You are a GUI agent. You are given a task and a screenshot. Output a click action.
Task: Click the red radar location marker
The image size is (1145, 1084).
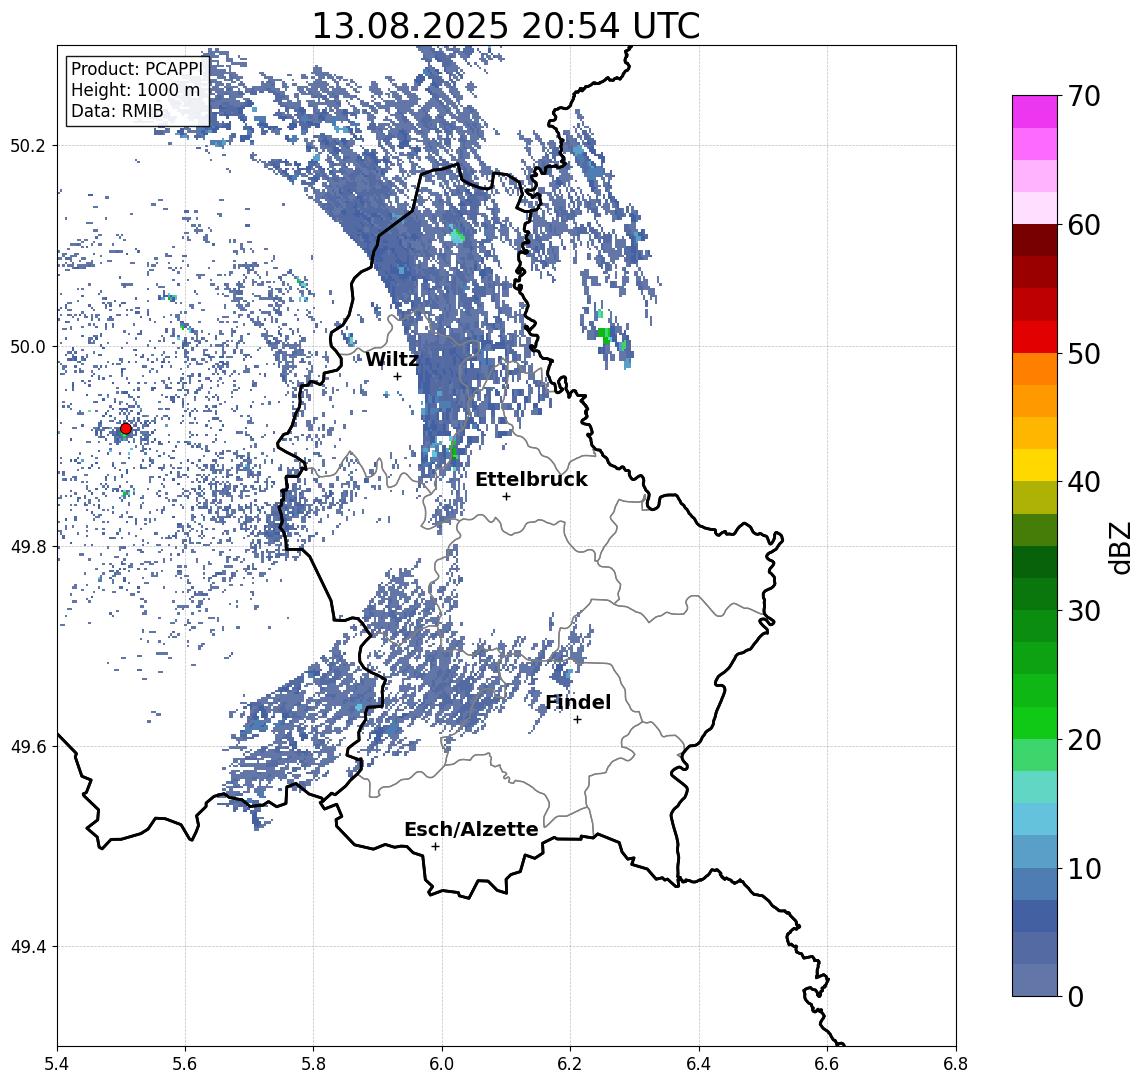[x=126, y=429]
